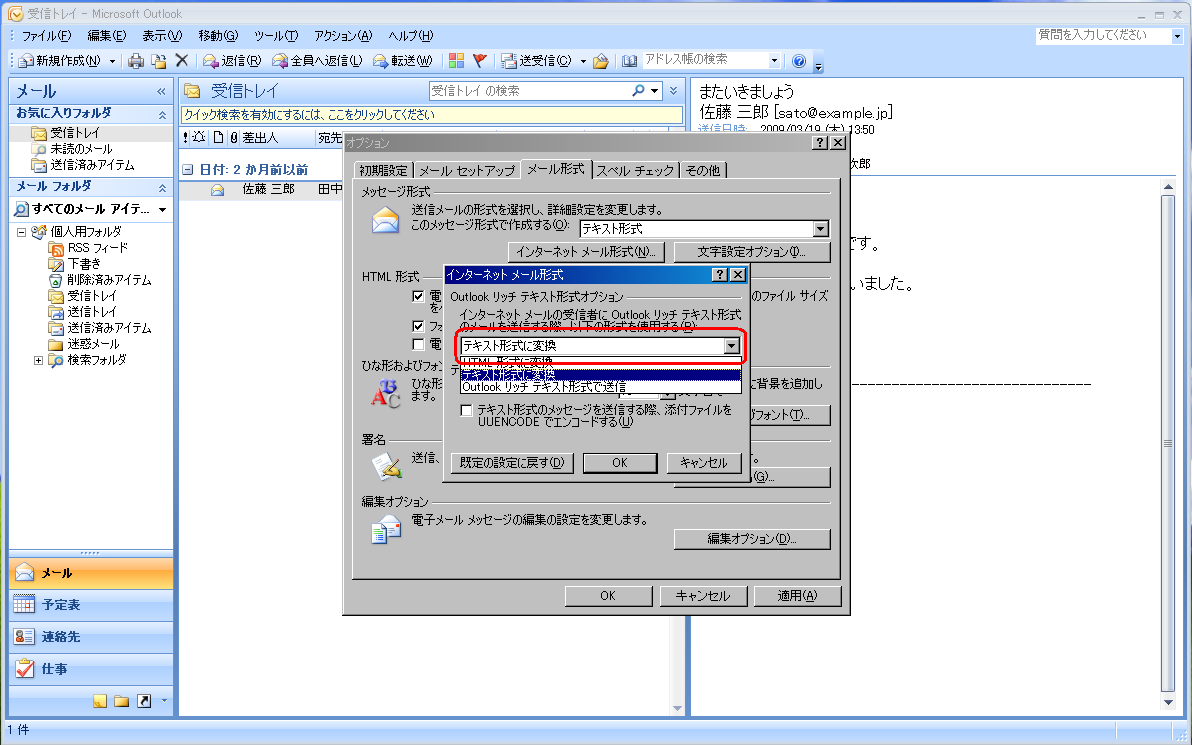Sort by Importance exclamation column icon
Screen dimensions: 1192x745
[x=185, y=138]
